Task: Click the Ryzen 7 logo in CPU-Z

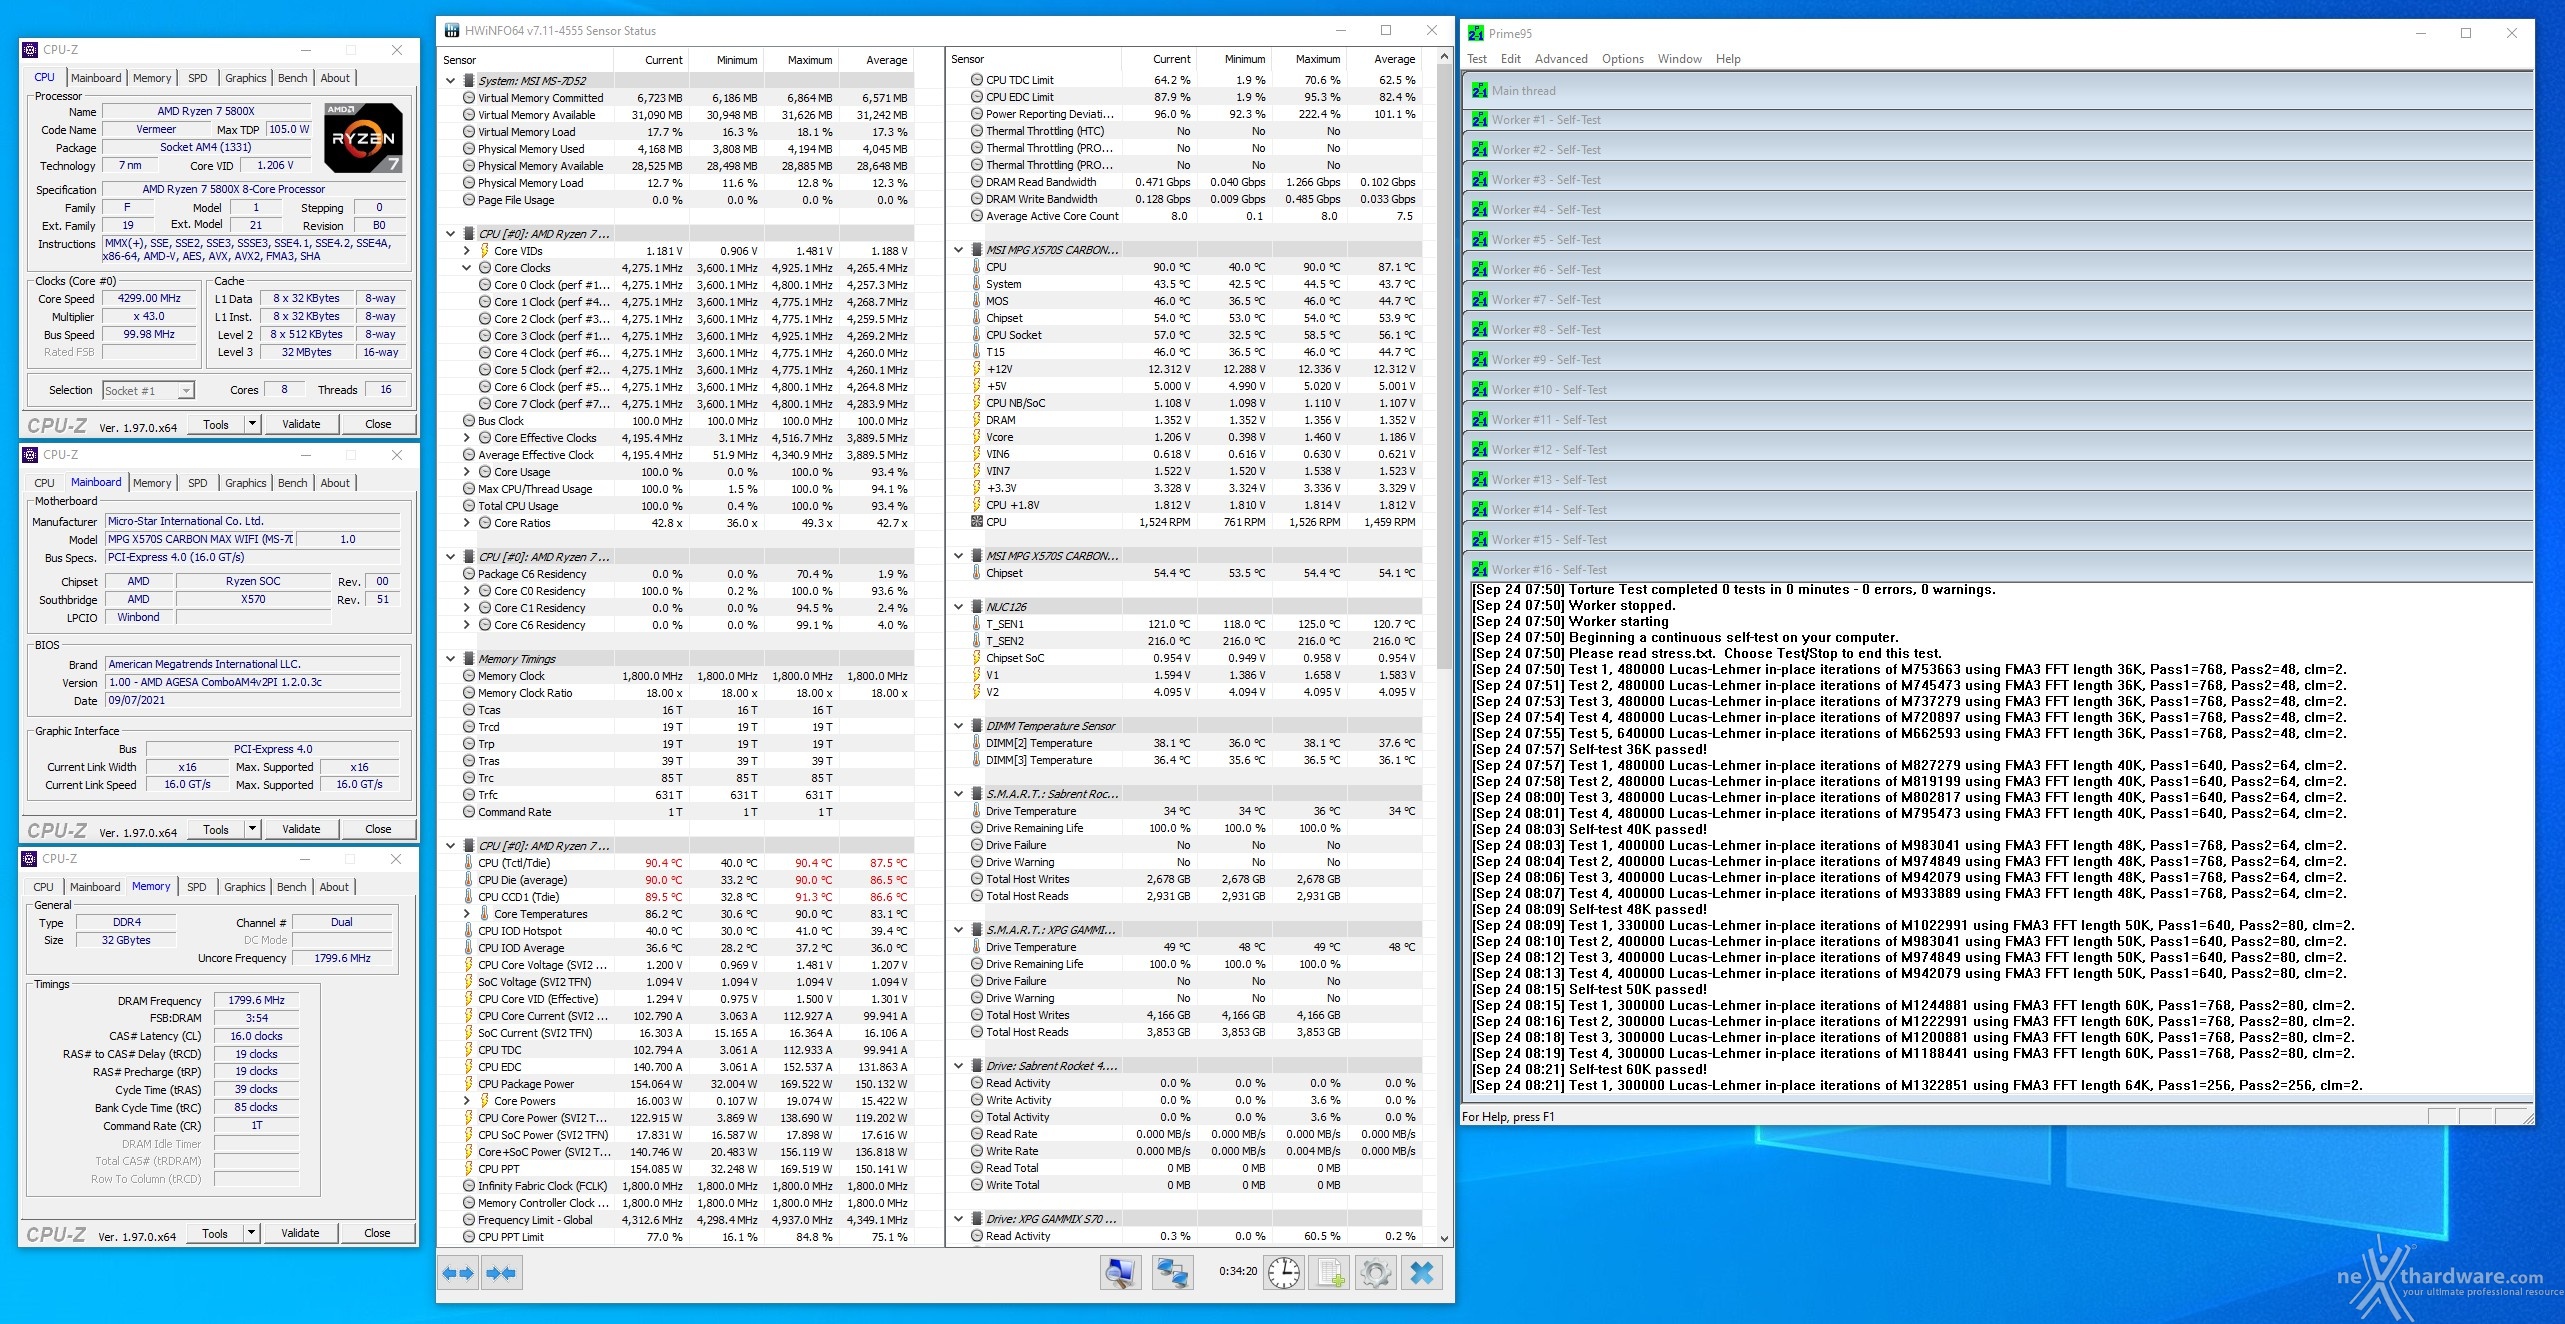Action: tap(363, 137)
